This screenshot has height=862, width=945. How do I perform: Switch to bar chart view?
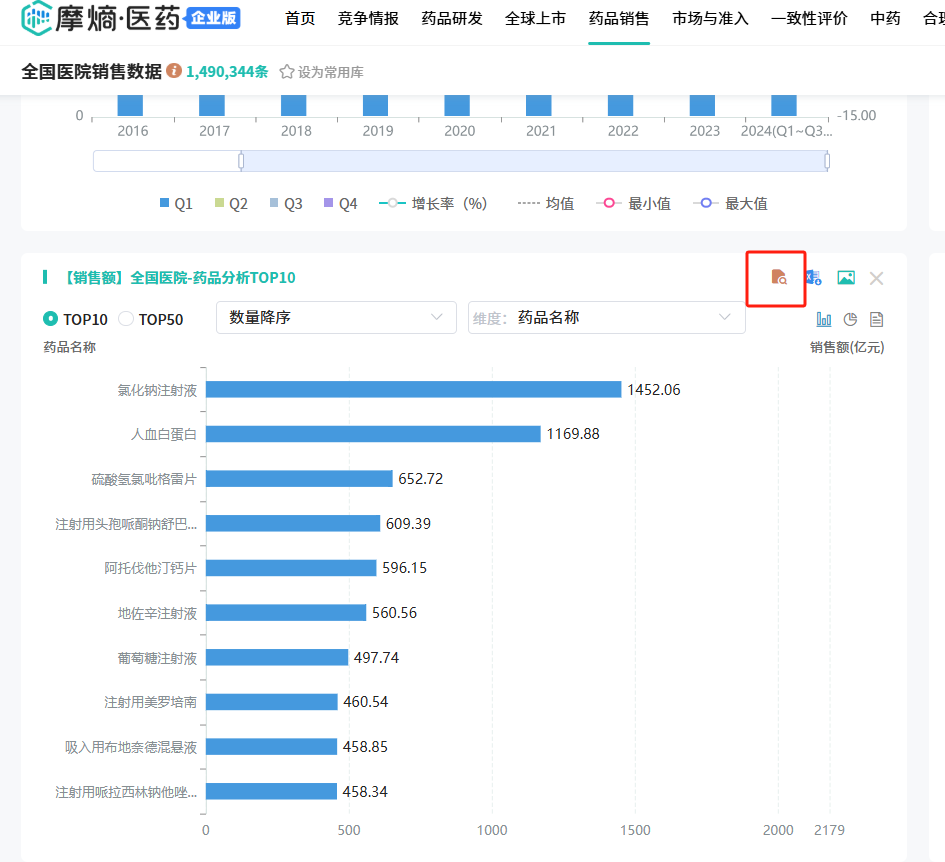[x=824, y=319]
